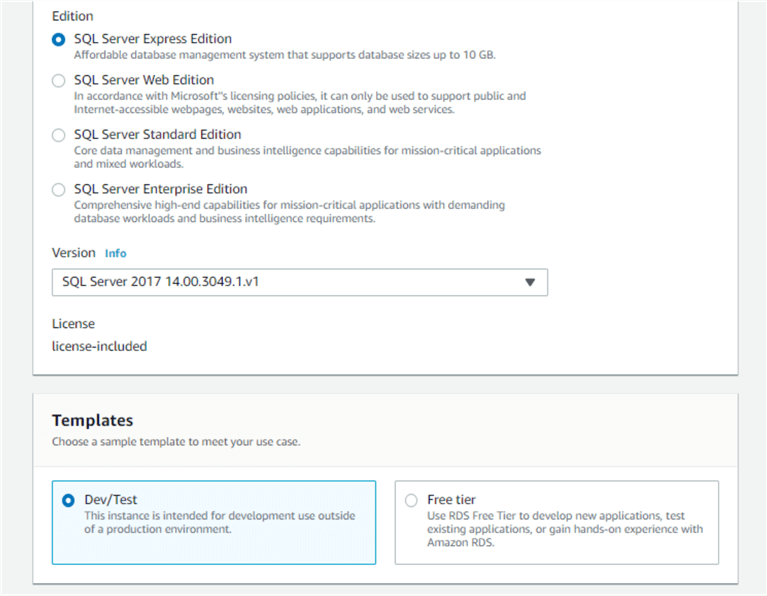
Task: Click the "license-included" text
Action: pyautogui.click(x=99, y=346)
